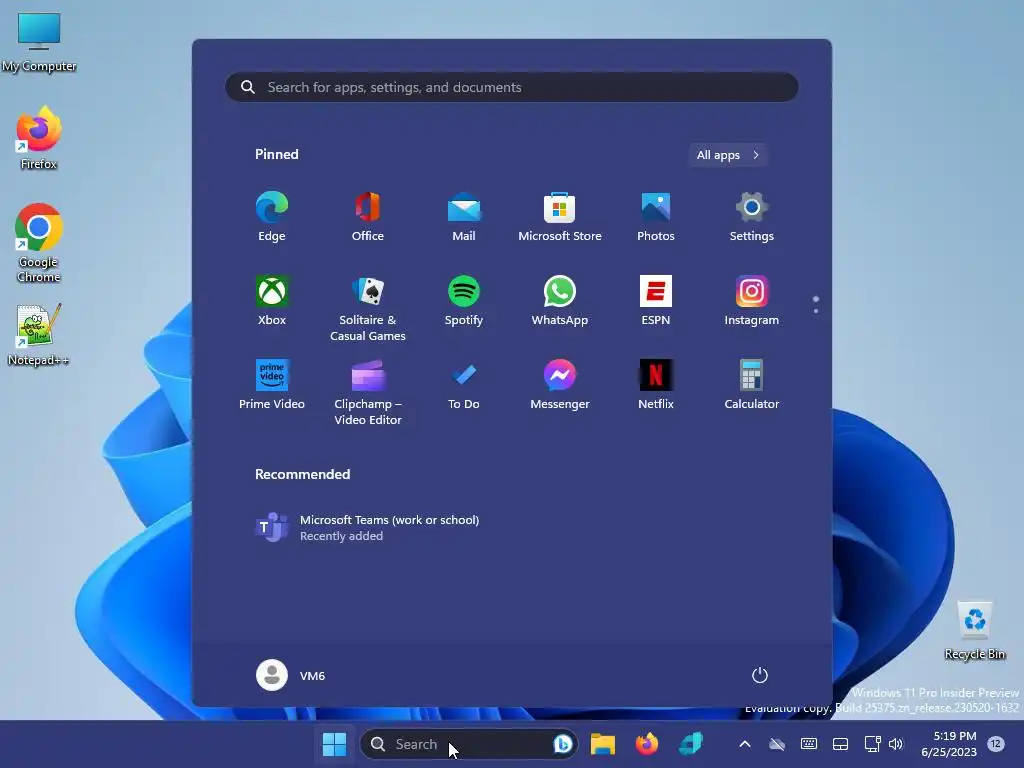Open the teal app next to Firefox on taskbar

[x=691, y=744]
